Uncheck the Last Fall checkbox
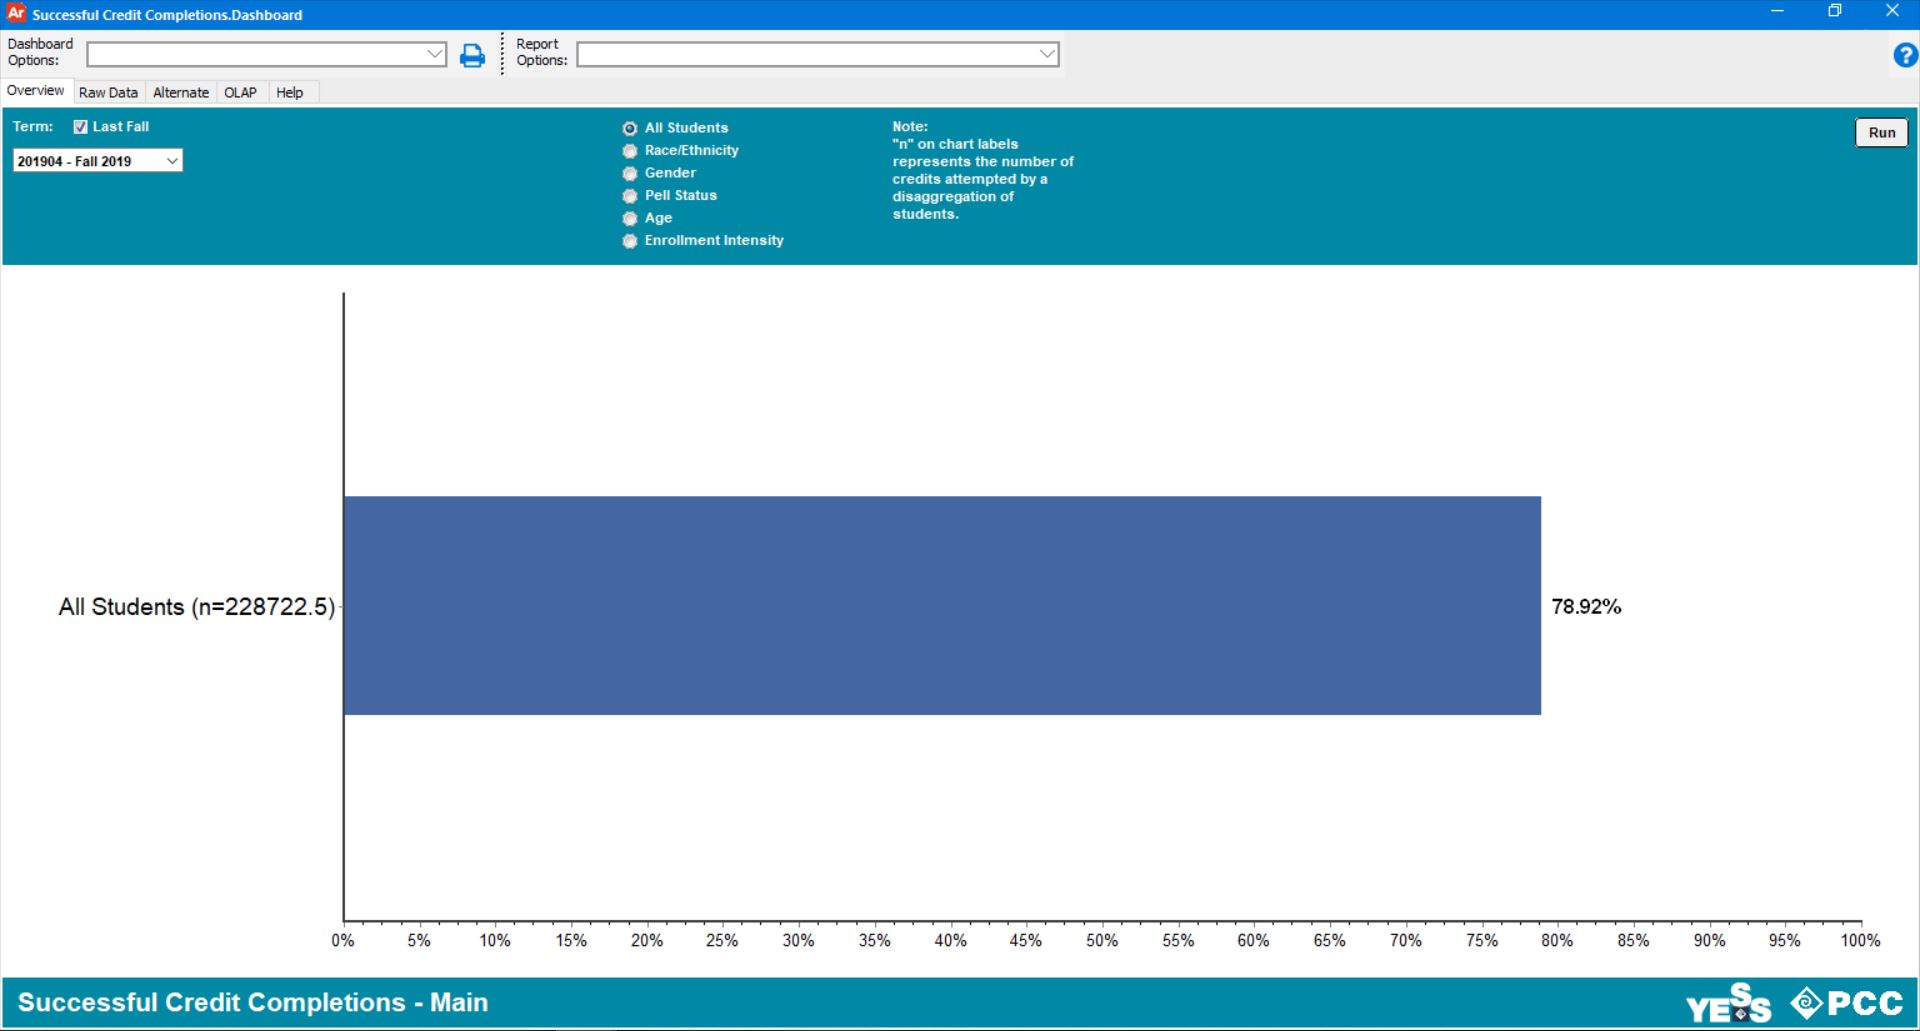This screenshot has width=1920, height=1031. (81, 127)
